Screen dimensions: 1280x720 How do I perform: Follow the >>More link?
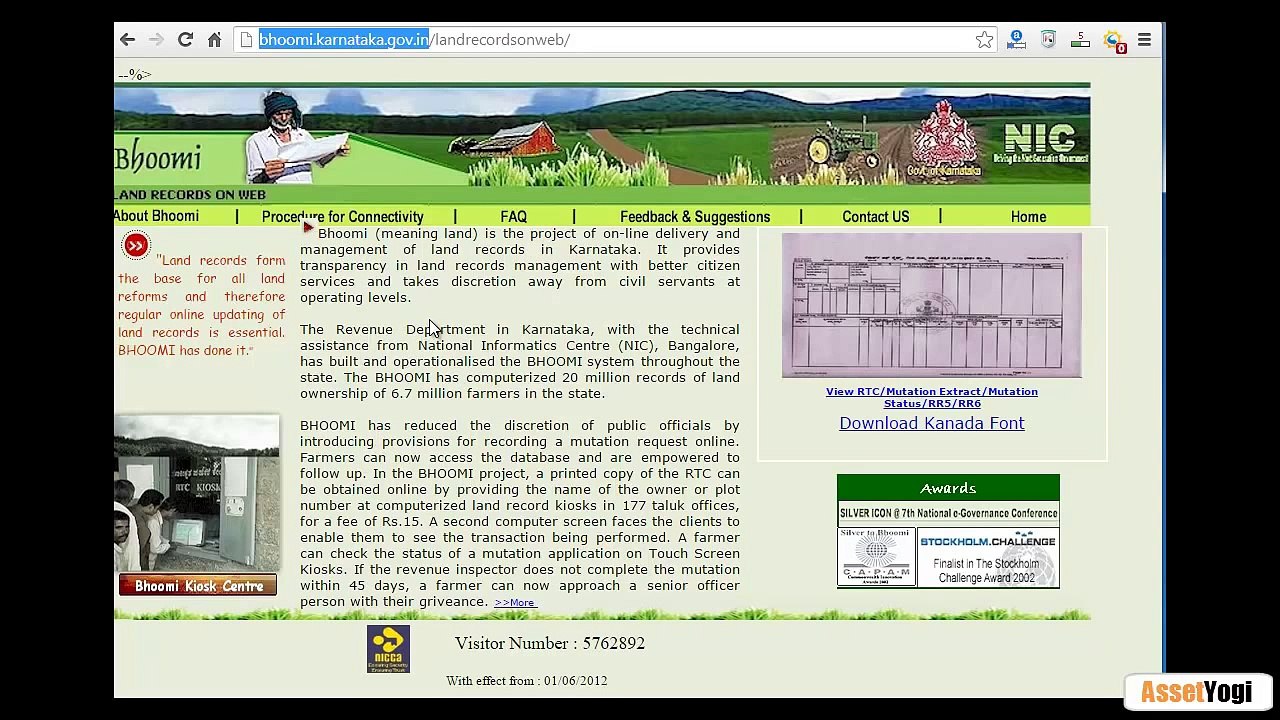(515, 602)
